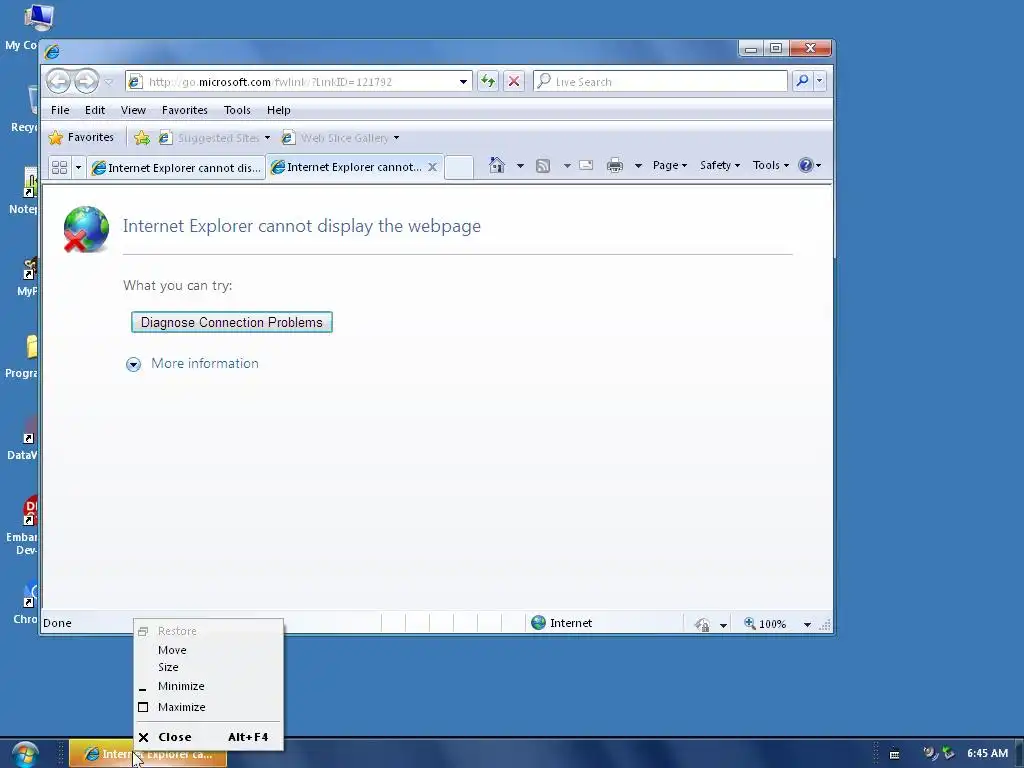Expand the tab list dropdown arrow
Viewport: 1024px width, 768px height.
tap(78, 167)
